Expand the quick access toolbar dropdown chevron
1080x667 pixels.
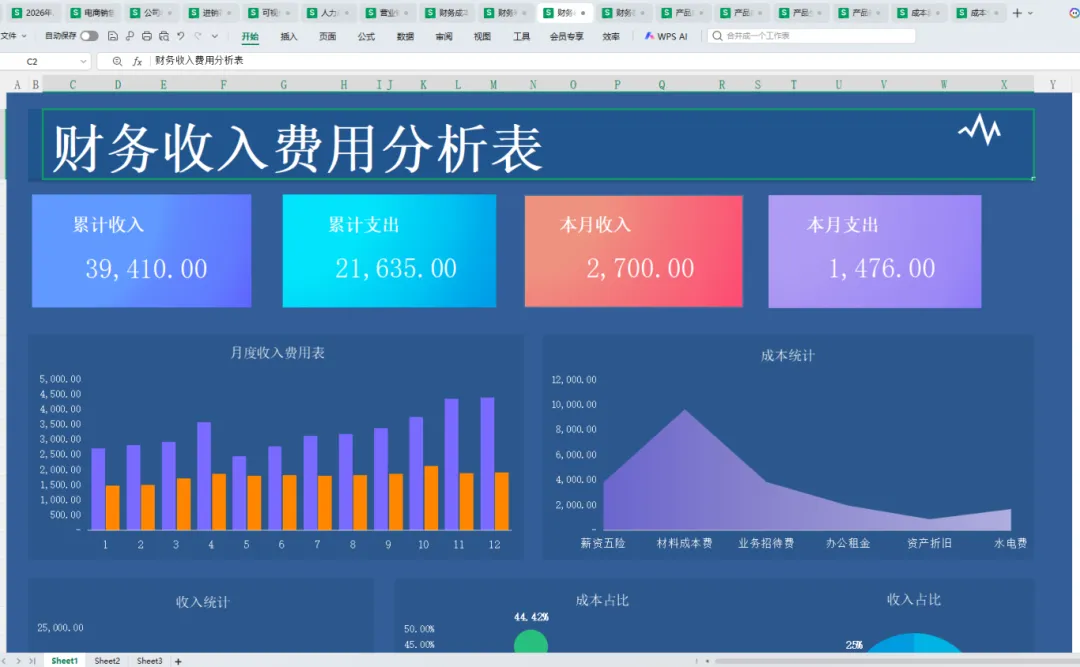coord(215,36)
